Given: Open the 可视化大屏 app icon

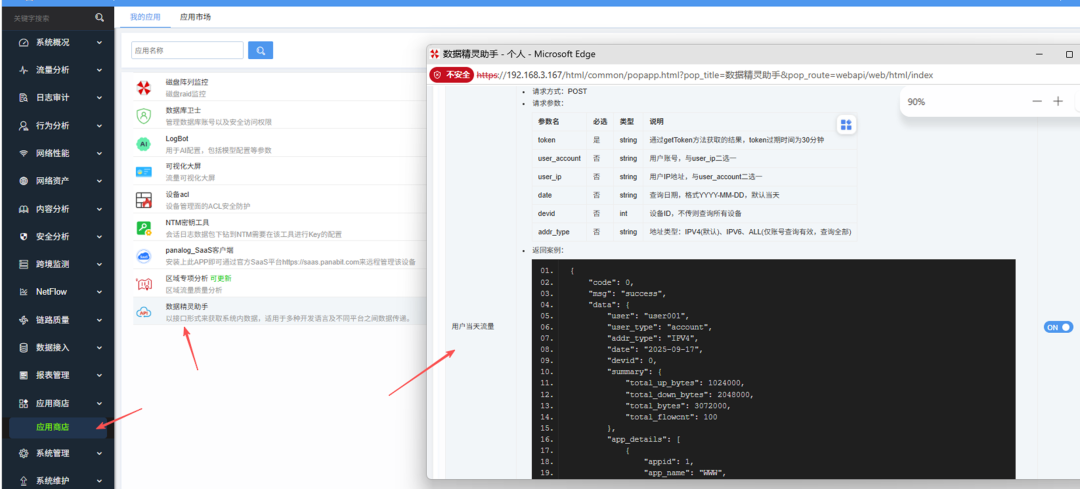Looking at the screenshot, I should click(143, 171).
